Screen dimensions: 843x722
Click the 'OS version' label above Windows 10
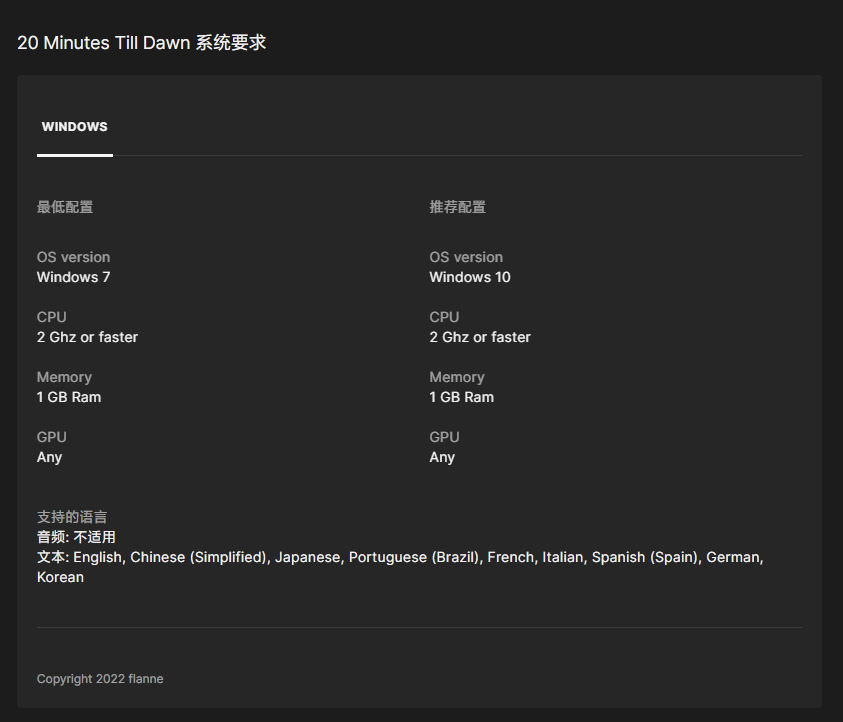(x=466, y=257)
